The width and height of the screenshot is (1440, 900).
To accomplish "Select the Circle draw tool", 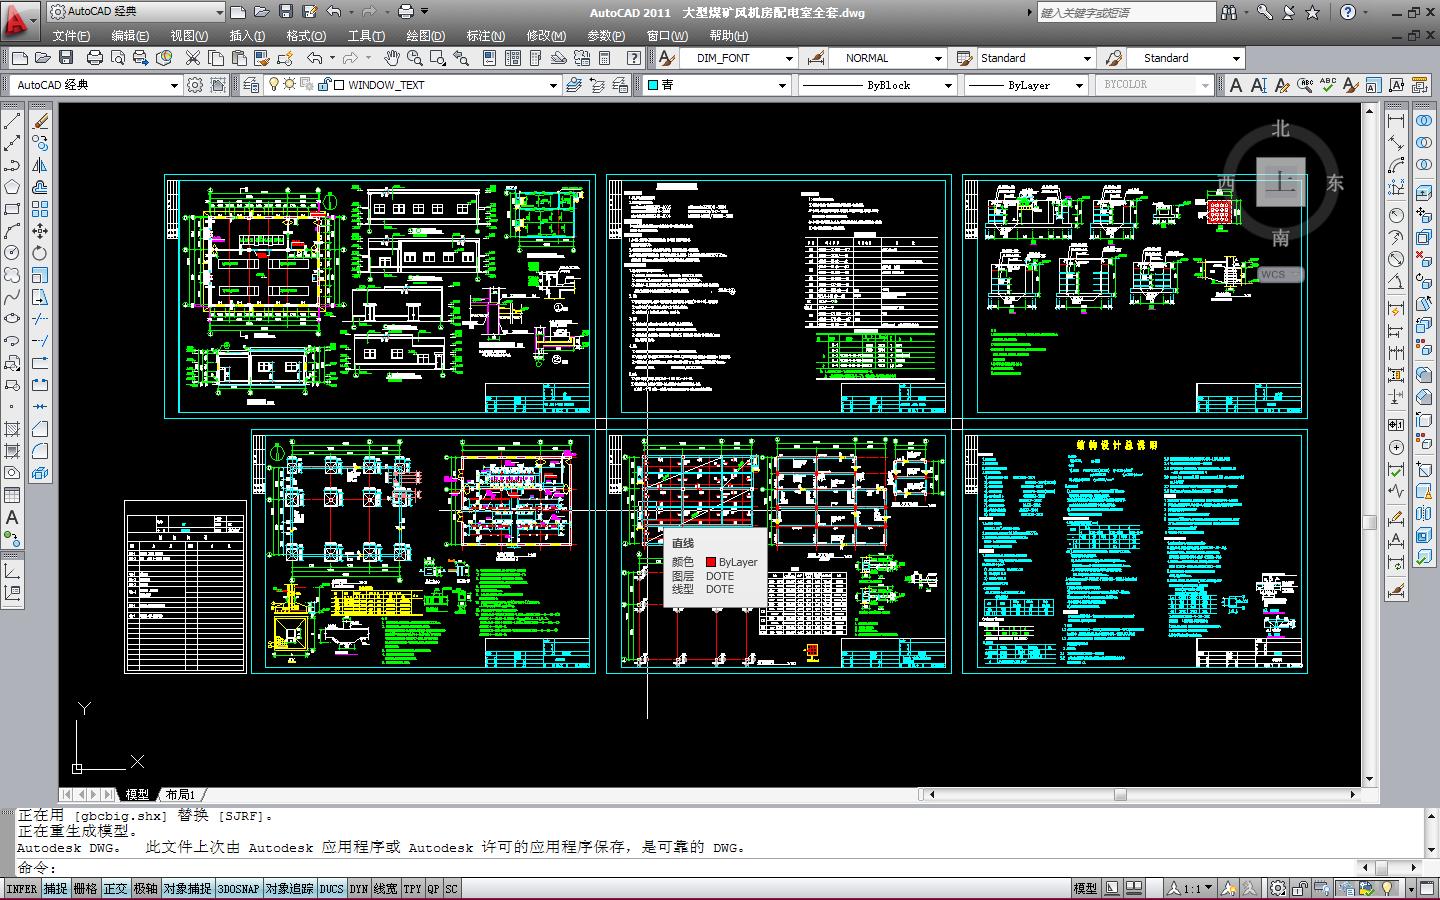I will [x=12, y=253].
